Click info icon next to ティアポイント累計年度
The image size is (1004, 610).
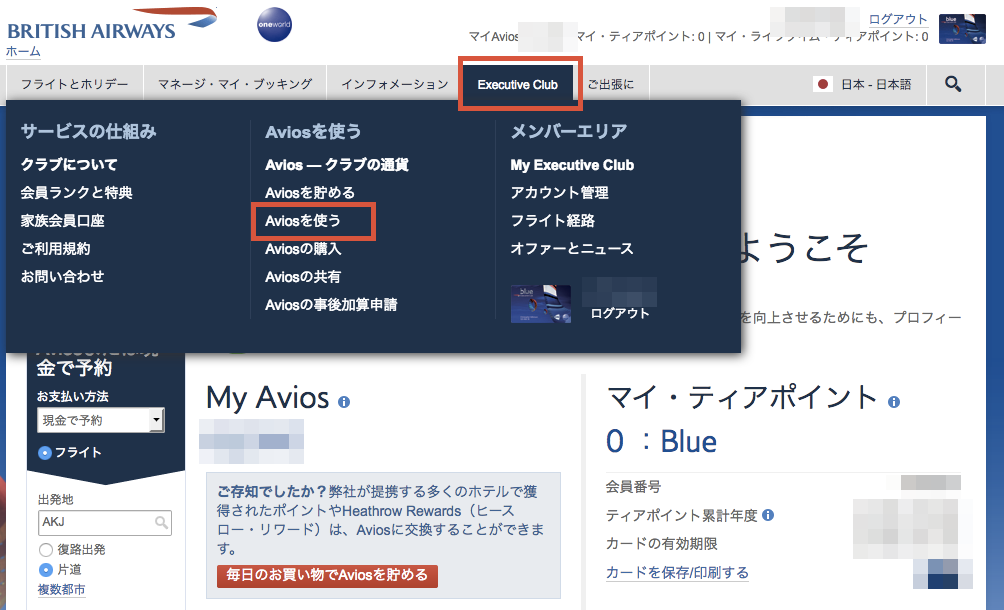[768, 515]
